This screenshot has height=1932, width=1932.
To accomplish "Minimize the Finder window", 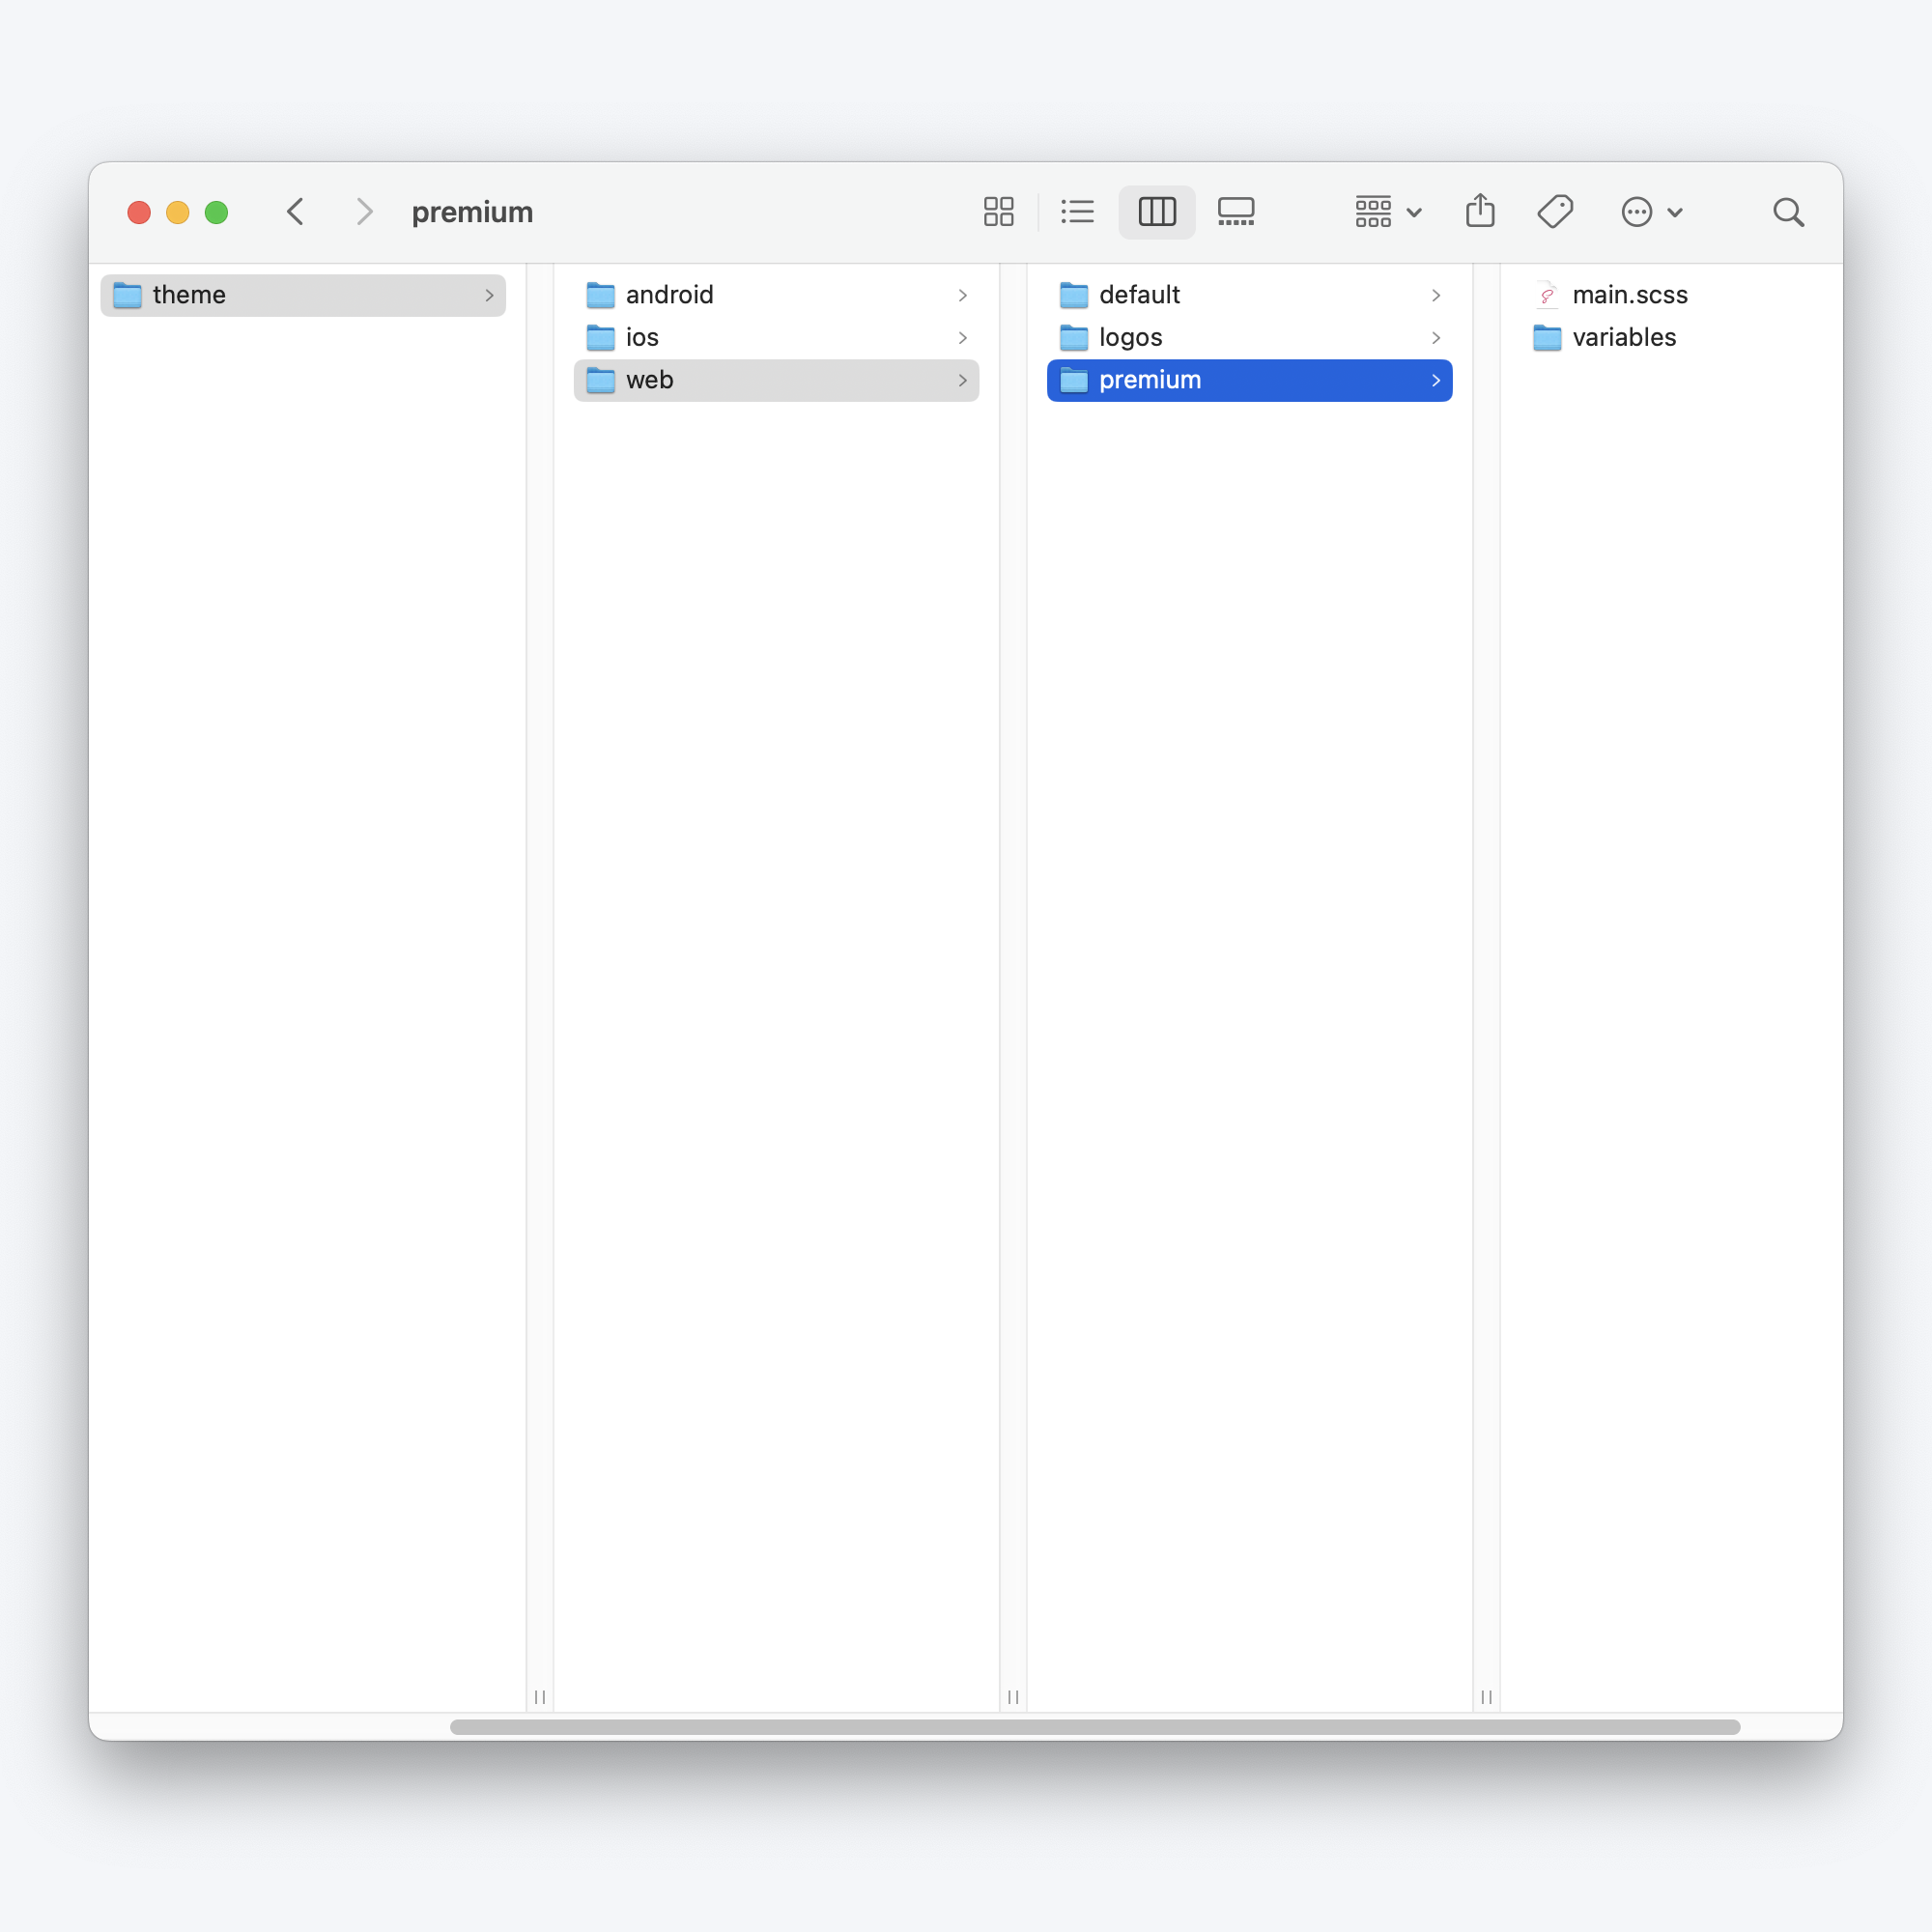I will pyautogui.click(x=178, y=212).
